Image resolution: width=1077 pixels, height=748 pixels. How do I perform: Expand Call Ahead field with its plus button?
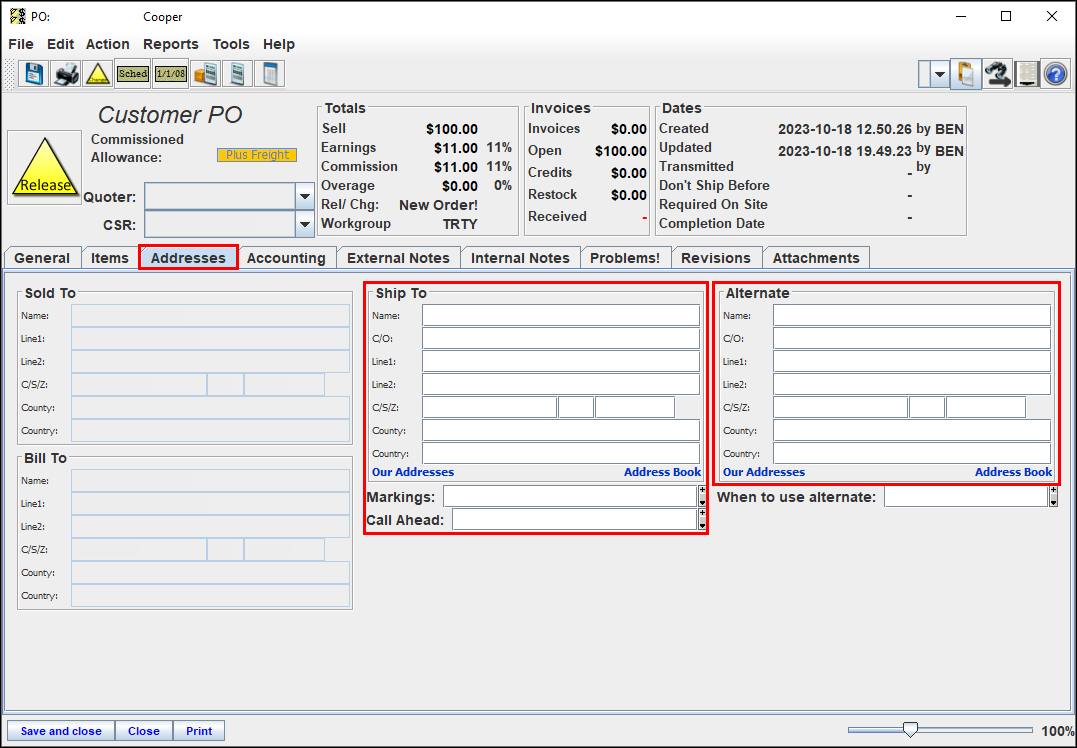point(702,513)
